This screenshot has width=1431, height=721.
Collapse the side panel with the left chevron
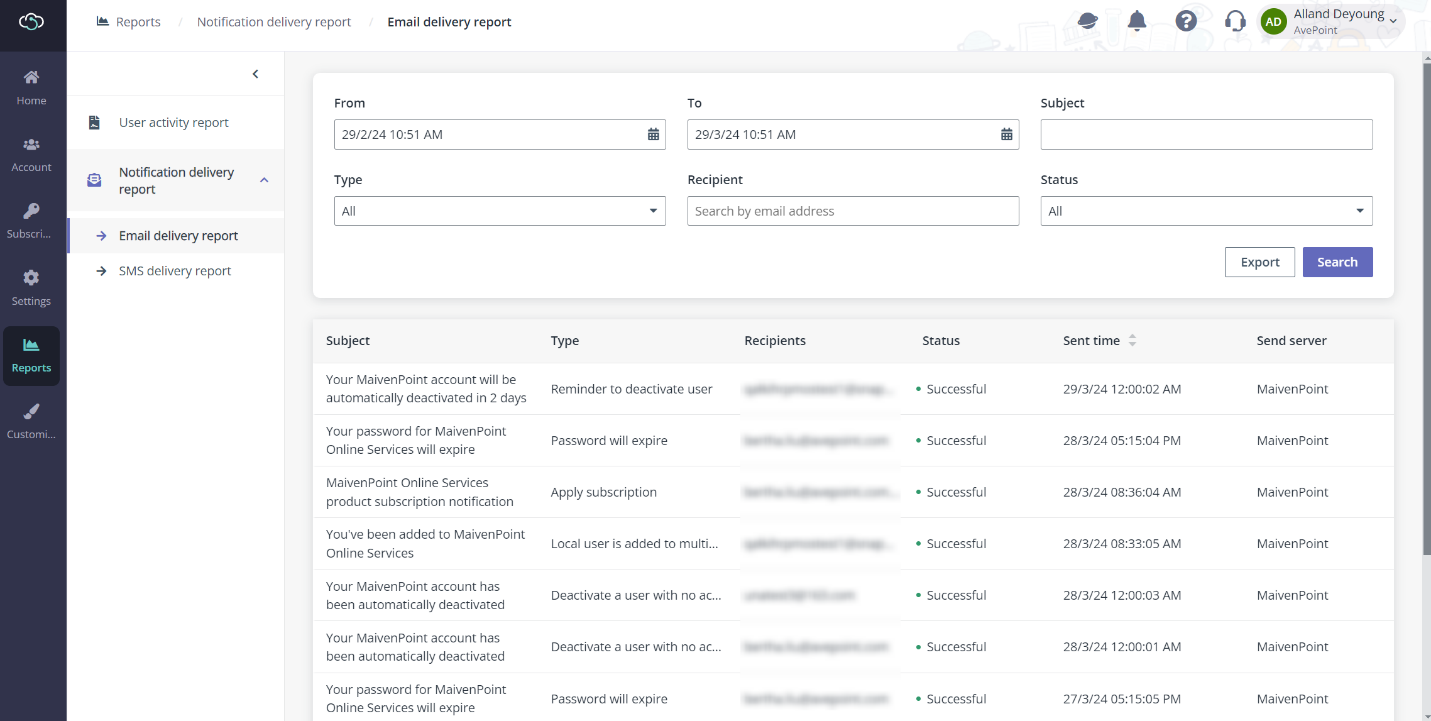pos(255,74)
